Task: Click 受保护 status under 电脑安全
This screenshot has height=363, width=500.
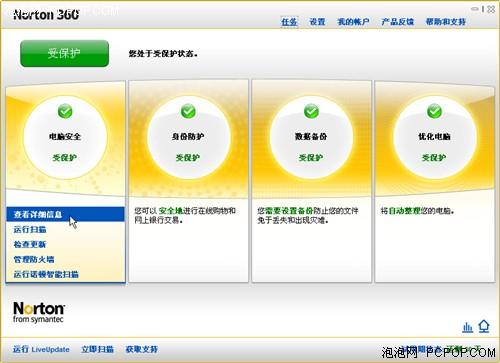Action: (x=65, y=158)
